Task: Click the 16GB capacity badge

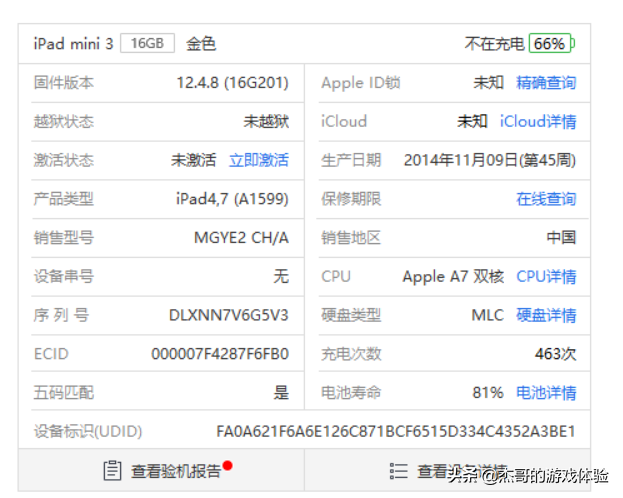Action: [x=147, y=43]
